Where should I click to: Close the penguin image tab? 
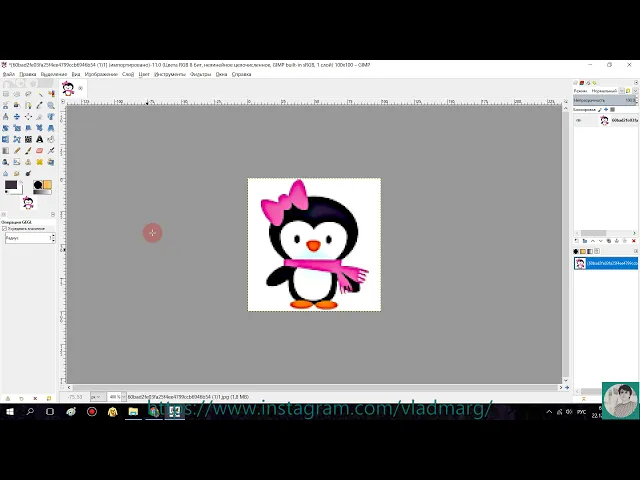(x=80, y=88)
